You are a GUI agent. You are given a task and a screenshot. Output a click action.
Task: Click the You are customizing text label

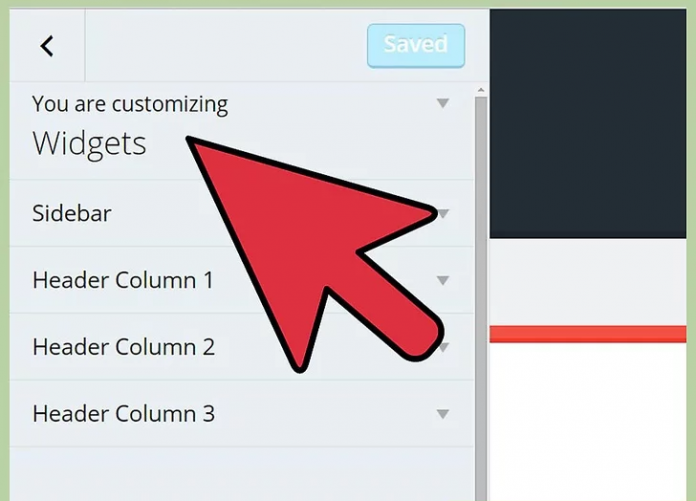(x=130, y=105)
